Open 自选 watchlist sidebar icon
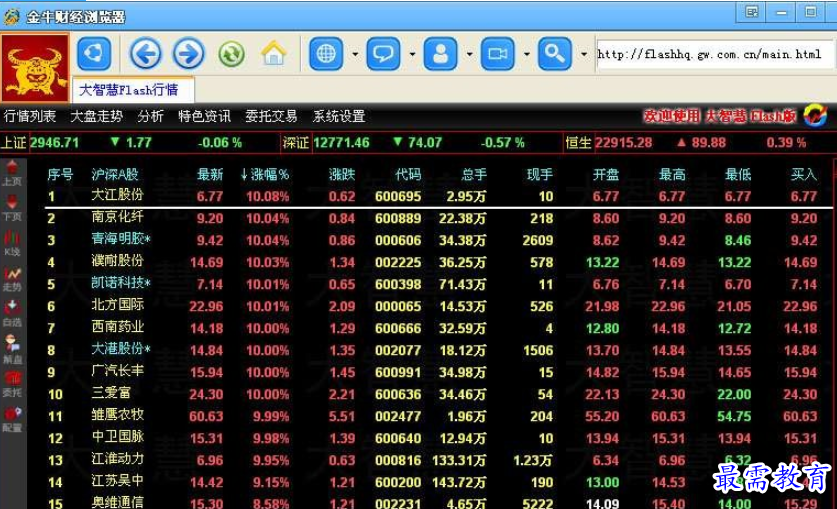This screenshot has height=509, width=837. [12, 314]
